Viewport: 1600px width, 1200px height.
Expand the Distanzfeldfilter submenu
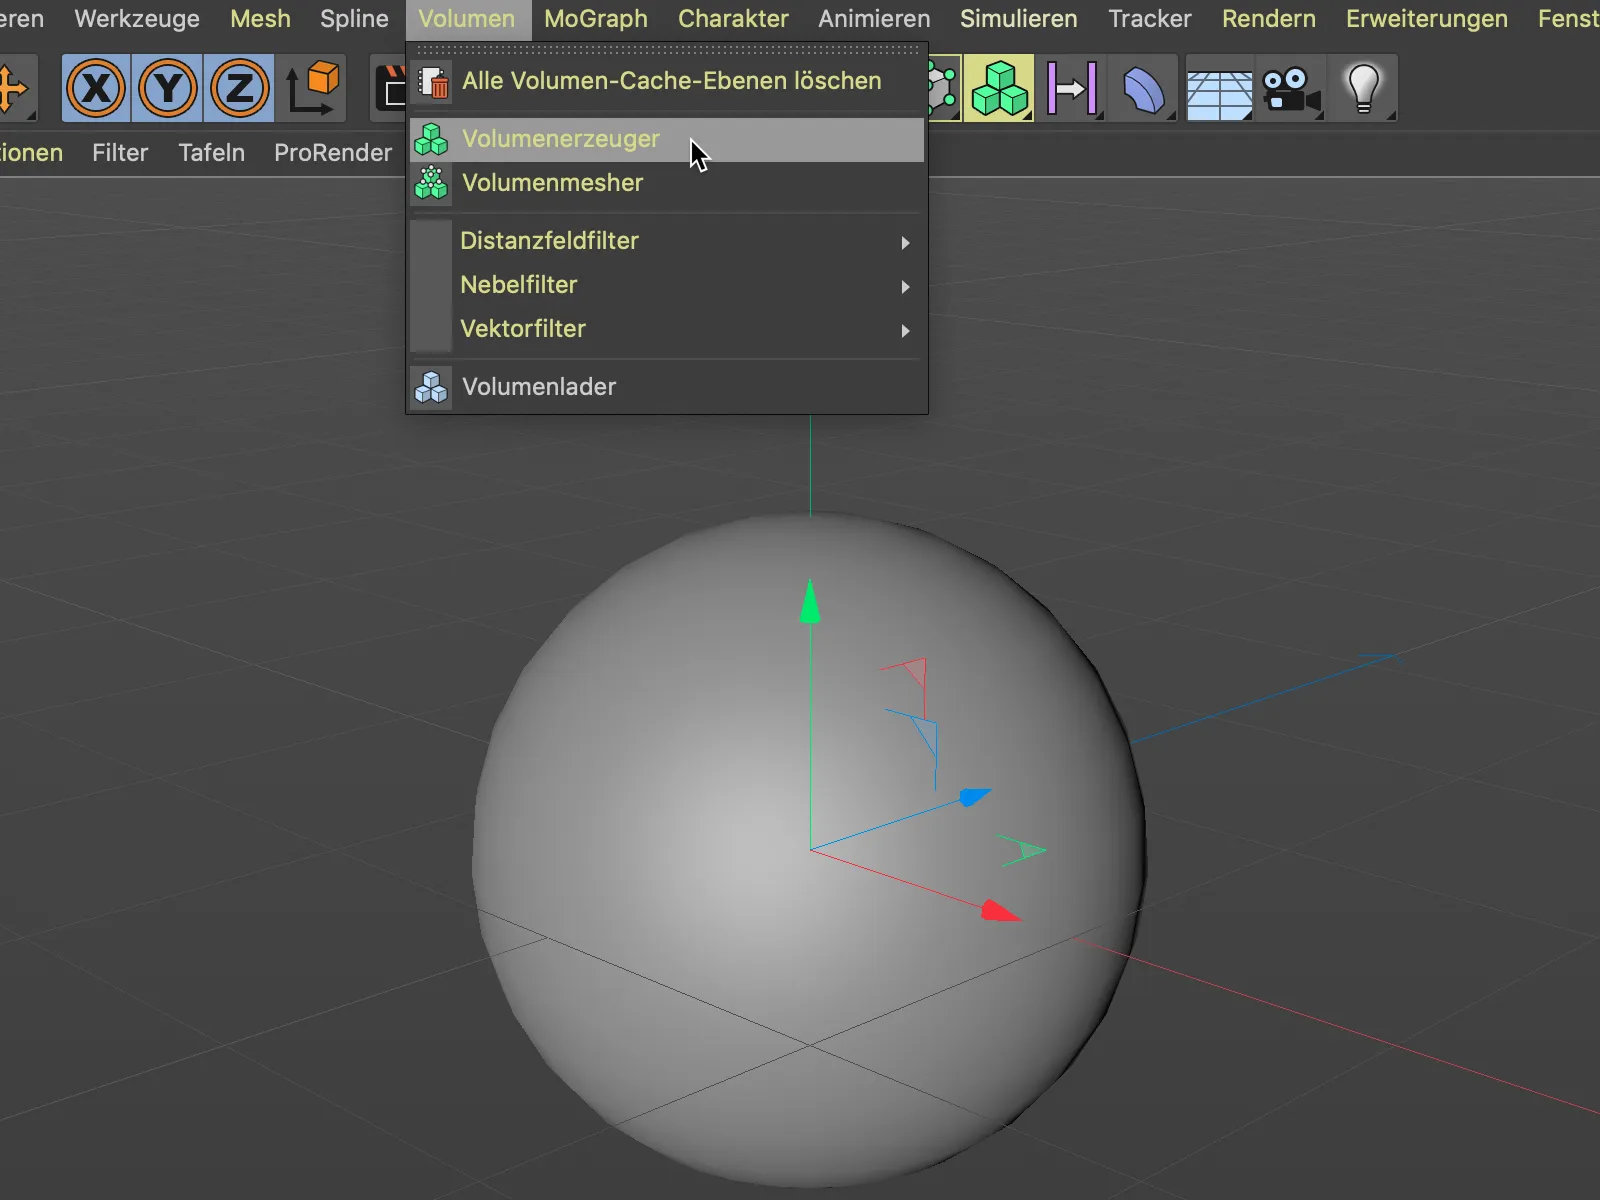tap(667, 241)
